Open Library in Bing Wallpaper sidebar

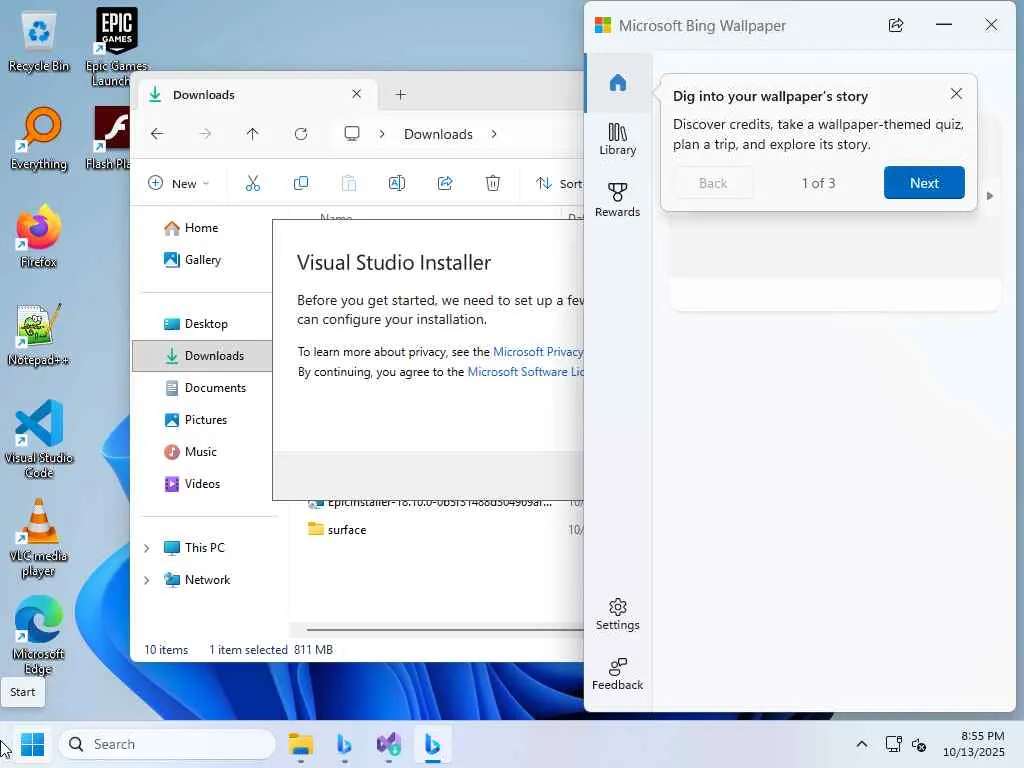pos(618,139)
